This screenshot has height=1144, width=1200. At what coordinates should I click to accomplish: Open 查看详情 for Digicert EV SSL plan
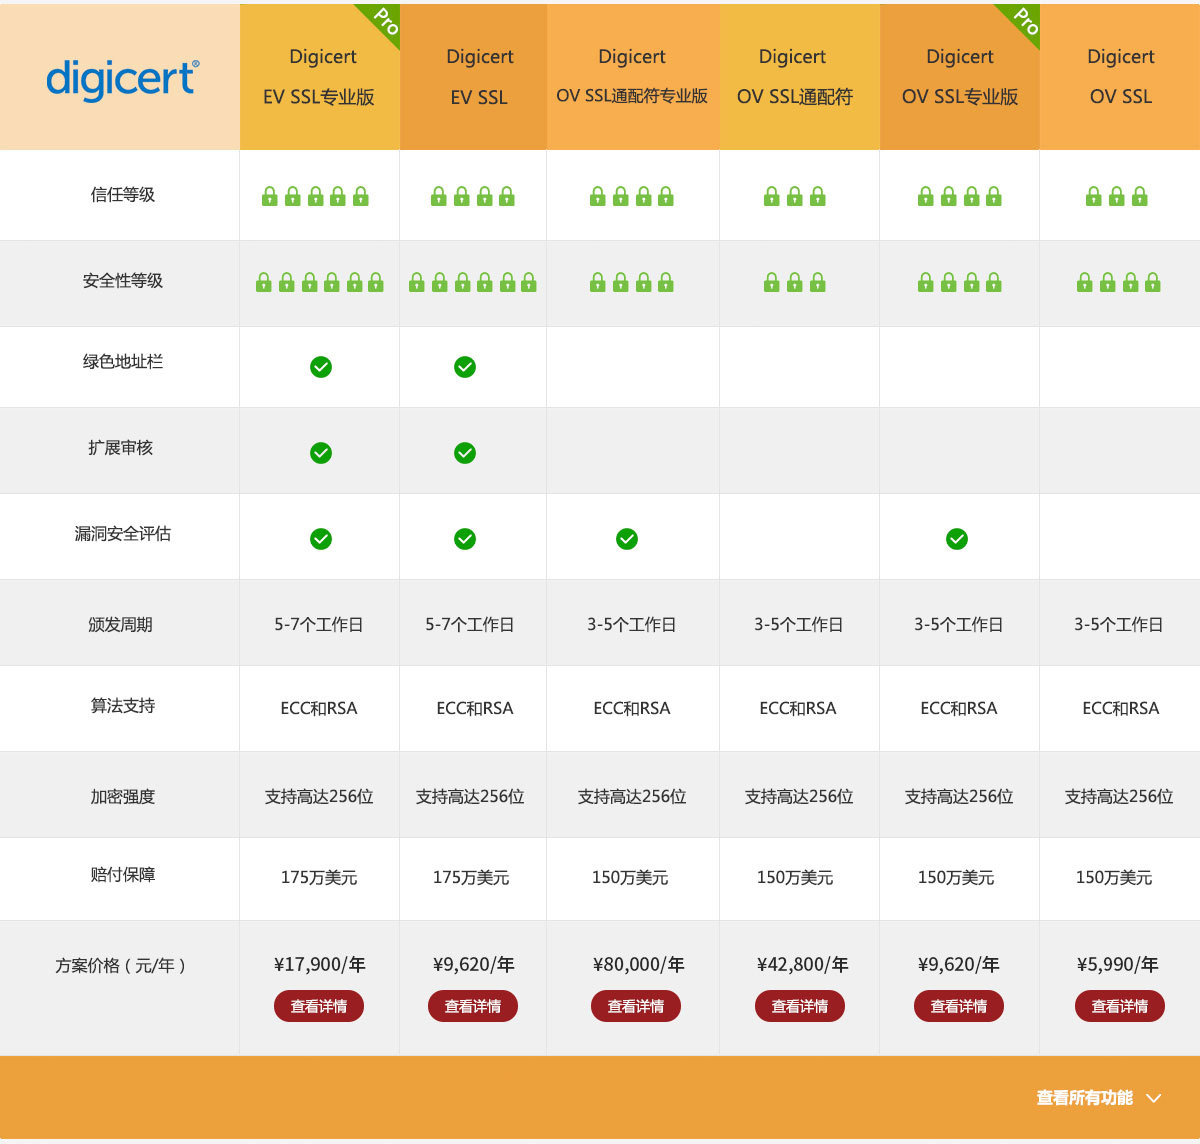pos(473,1006)
